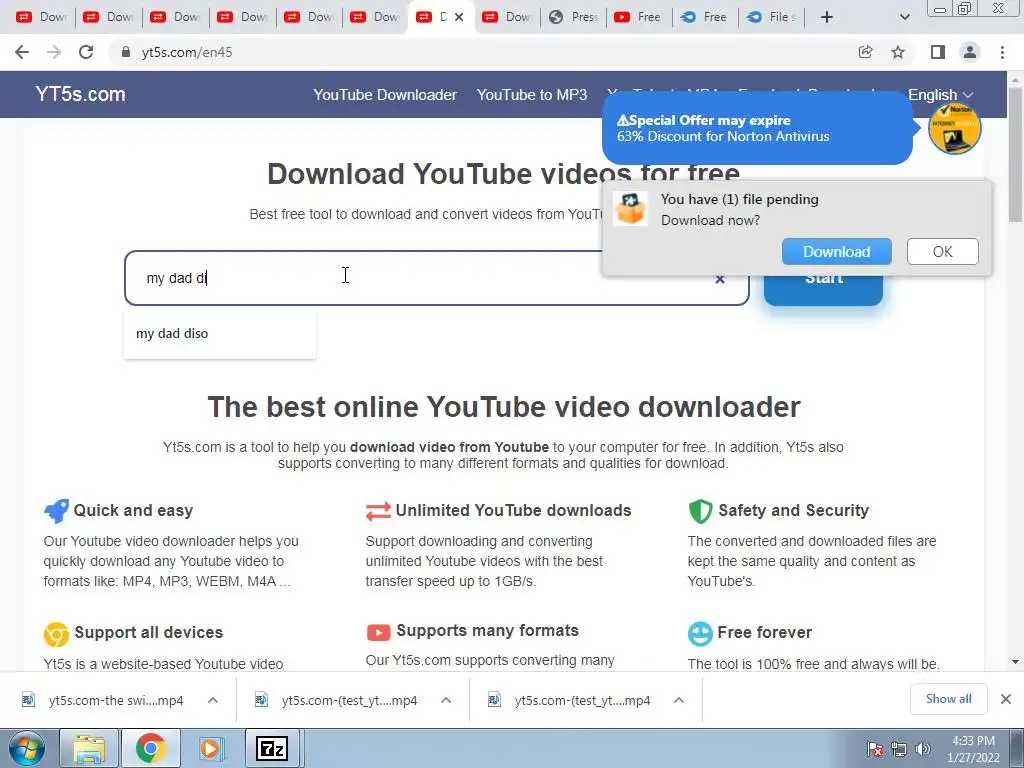Expand the English language dropdown
The height and width of the screenshot is (768, 1024).
(940, 95)
